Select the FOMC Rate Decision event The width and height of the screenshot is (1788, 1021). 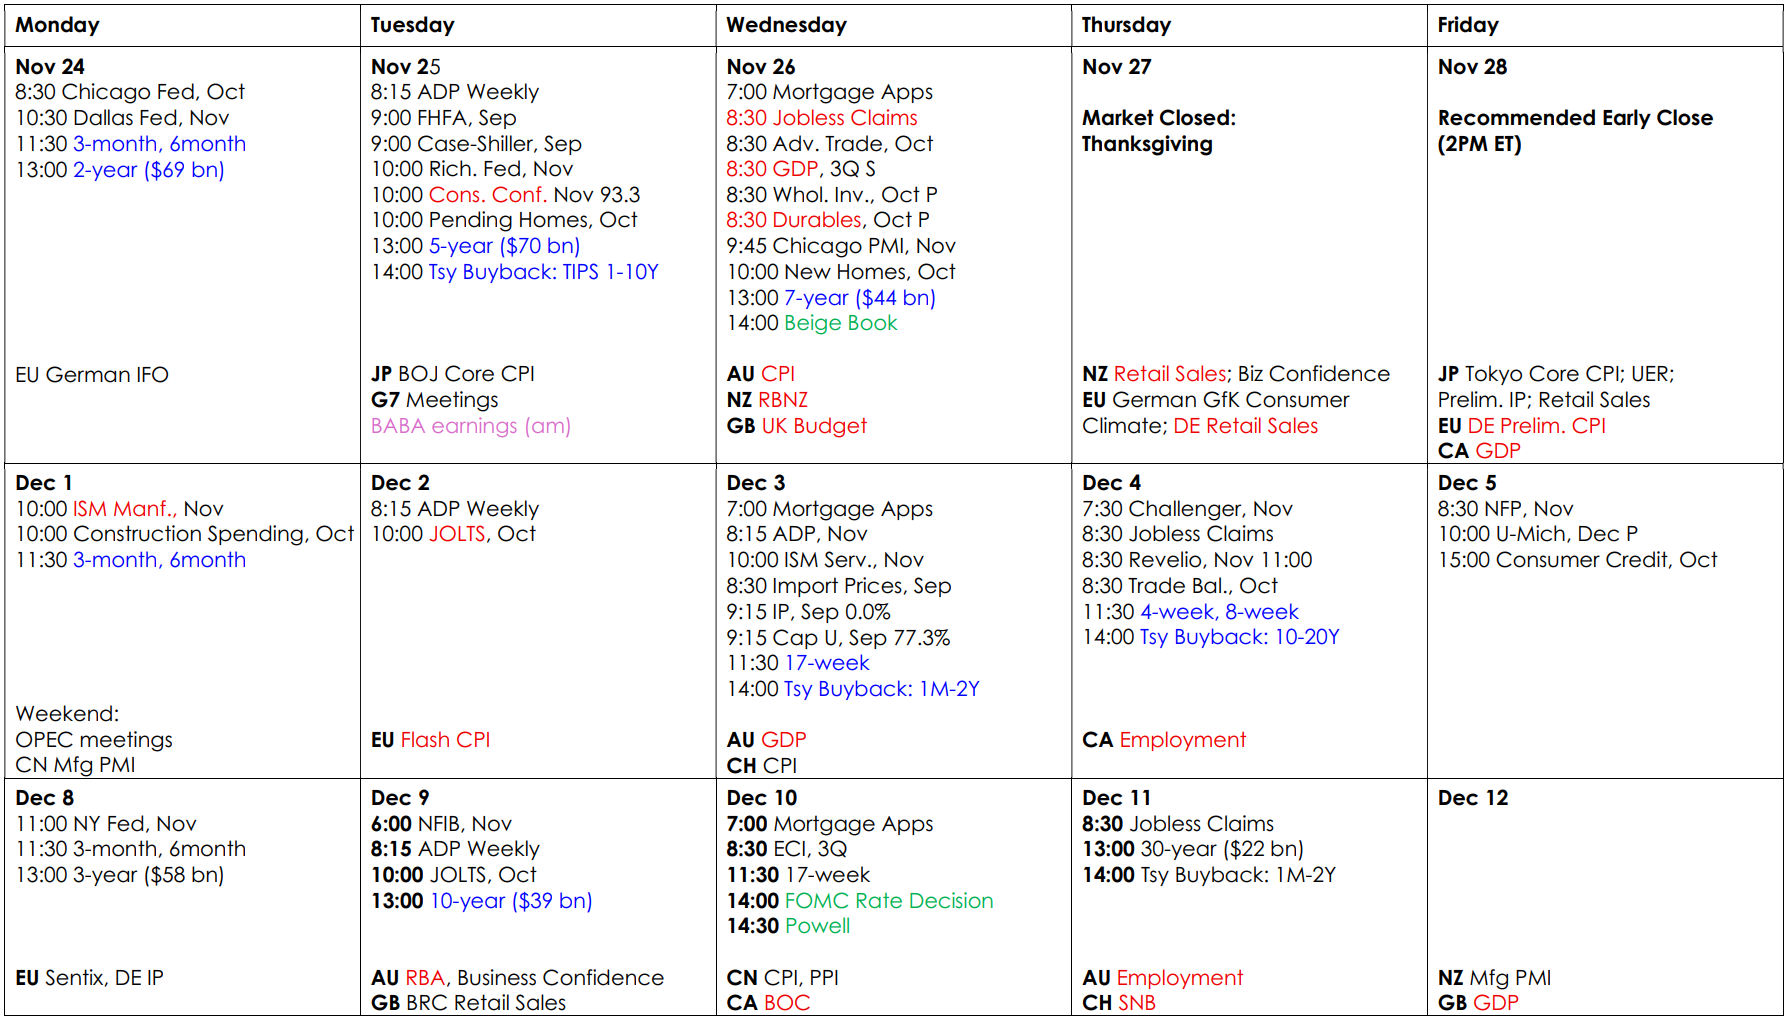point(888,901)
